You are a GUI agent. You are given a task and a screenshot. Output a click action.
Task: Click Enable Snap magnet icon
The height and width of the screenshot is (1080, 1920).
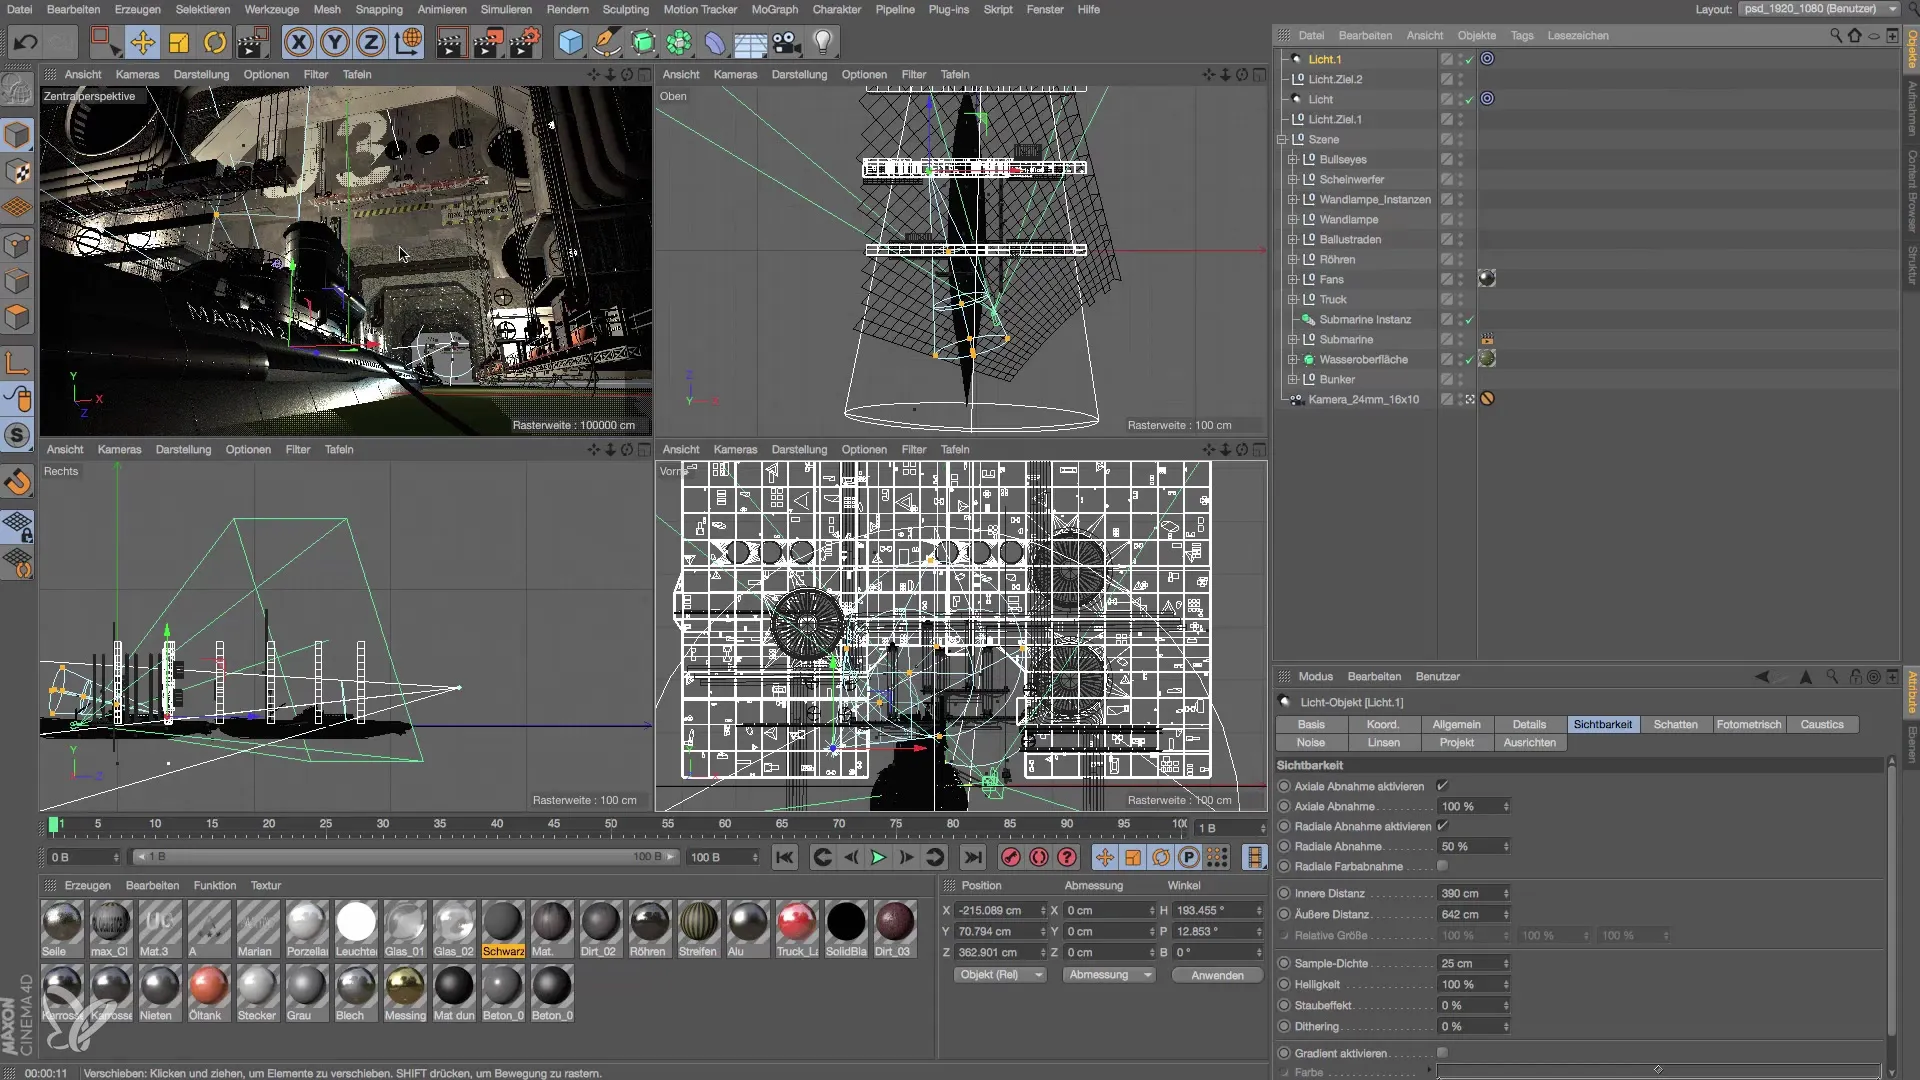17,482
